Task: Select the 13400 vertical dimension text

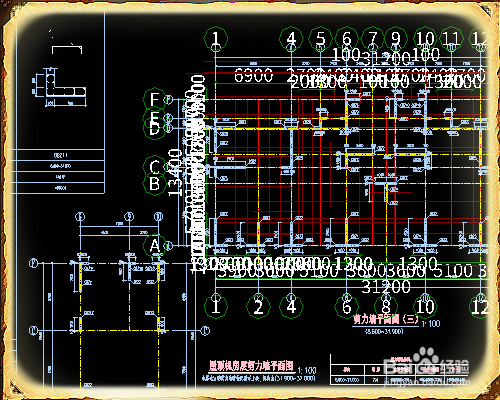Action: point(175,172)
